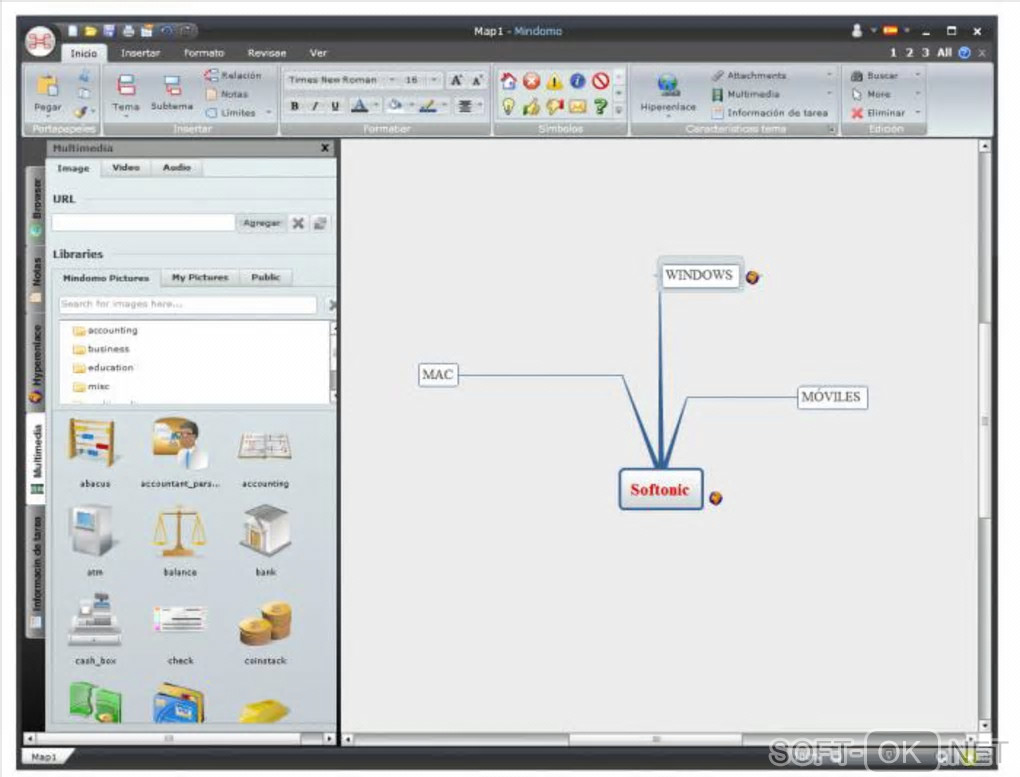Open Información de tarea
The width and height of the screenshot is (1020, 777).
pos(770,113)
